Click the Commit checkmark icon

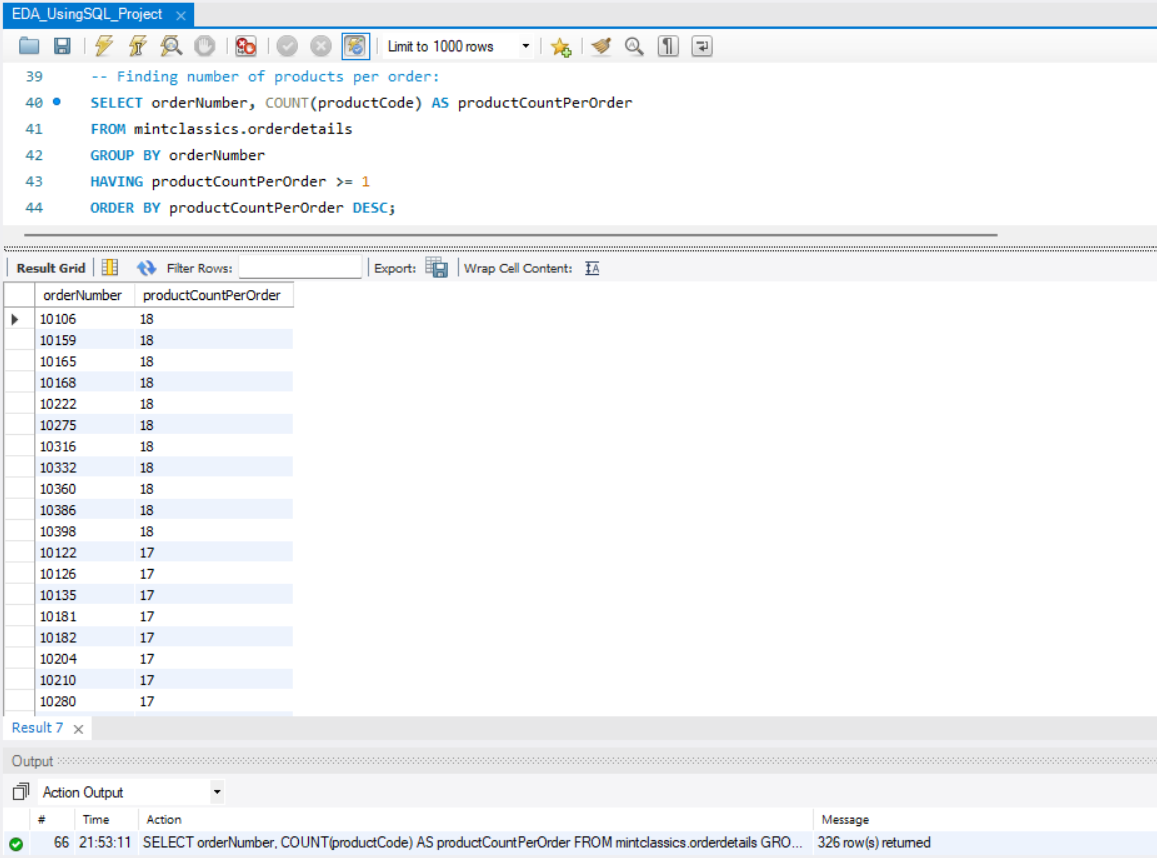287,46
